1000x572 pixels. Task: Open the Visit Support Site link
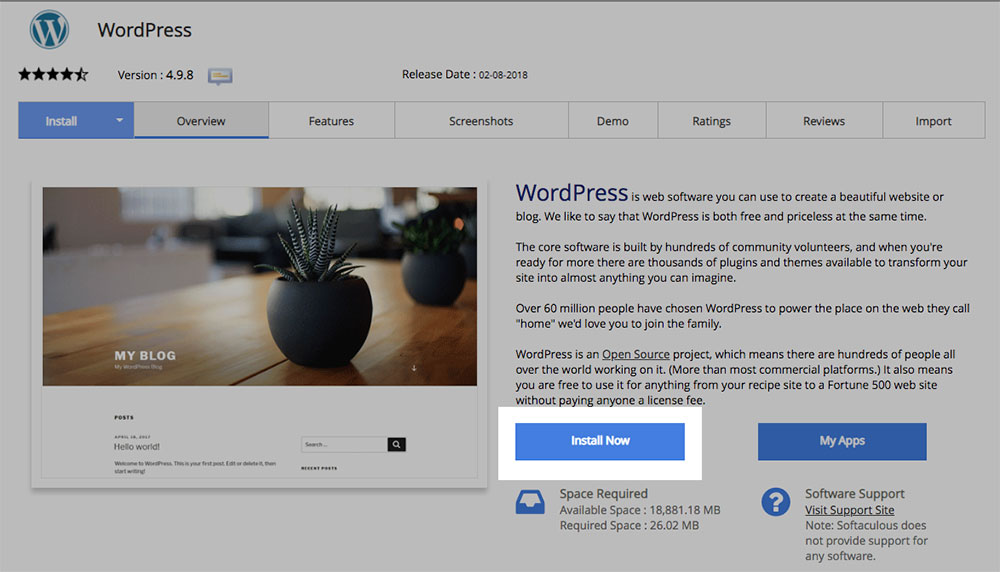pos(849,510)
